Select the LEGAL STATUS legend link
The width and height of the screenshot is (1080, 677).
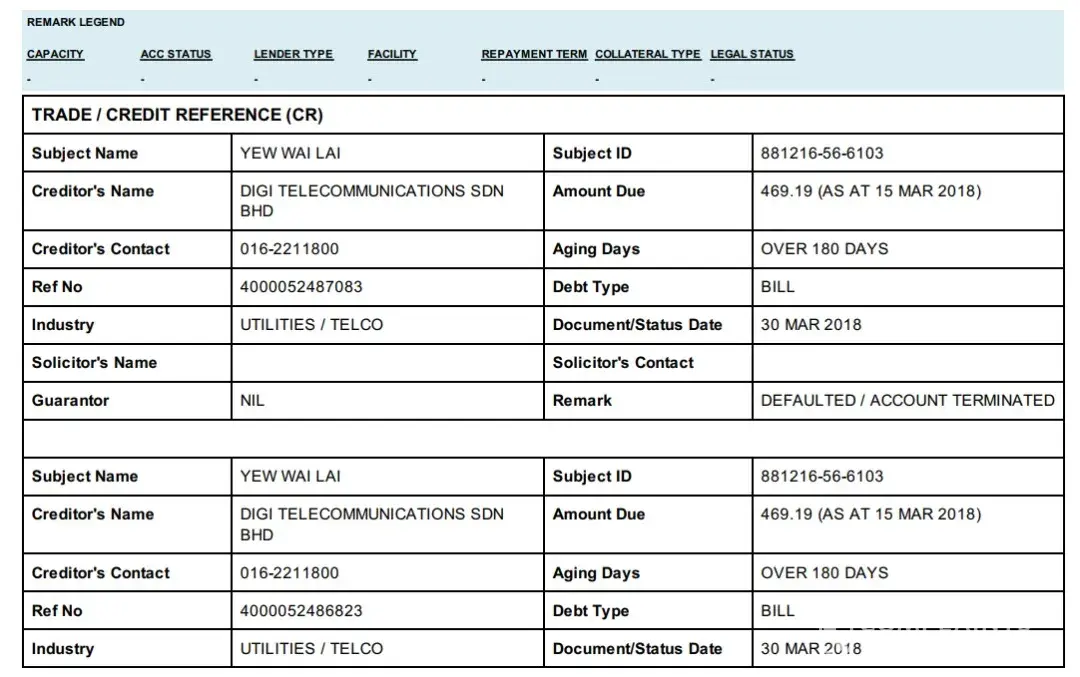752,54
